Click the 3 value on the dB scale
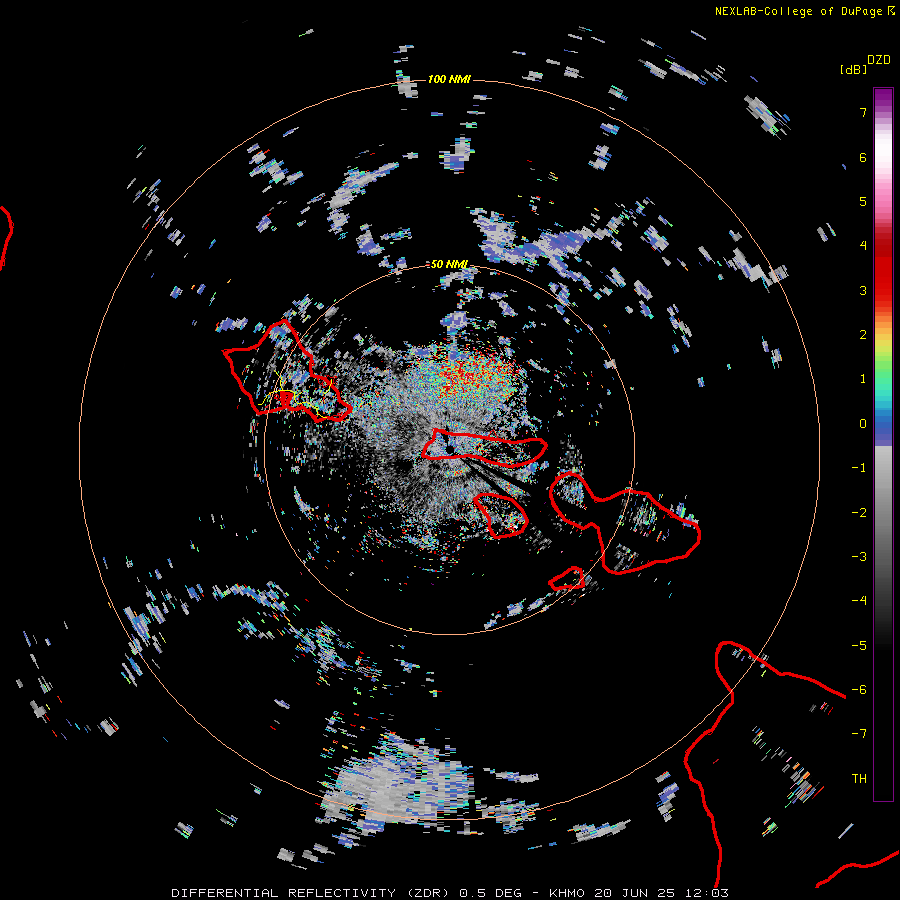Viewport: 900px width, 900px height. point(863,290)
